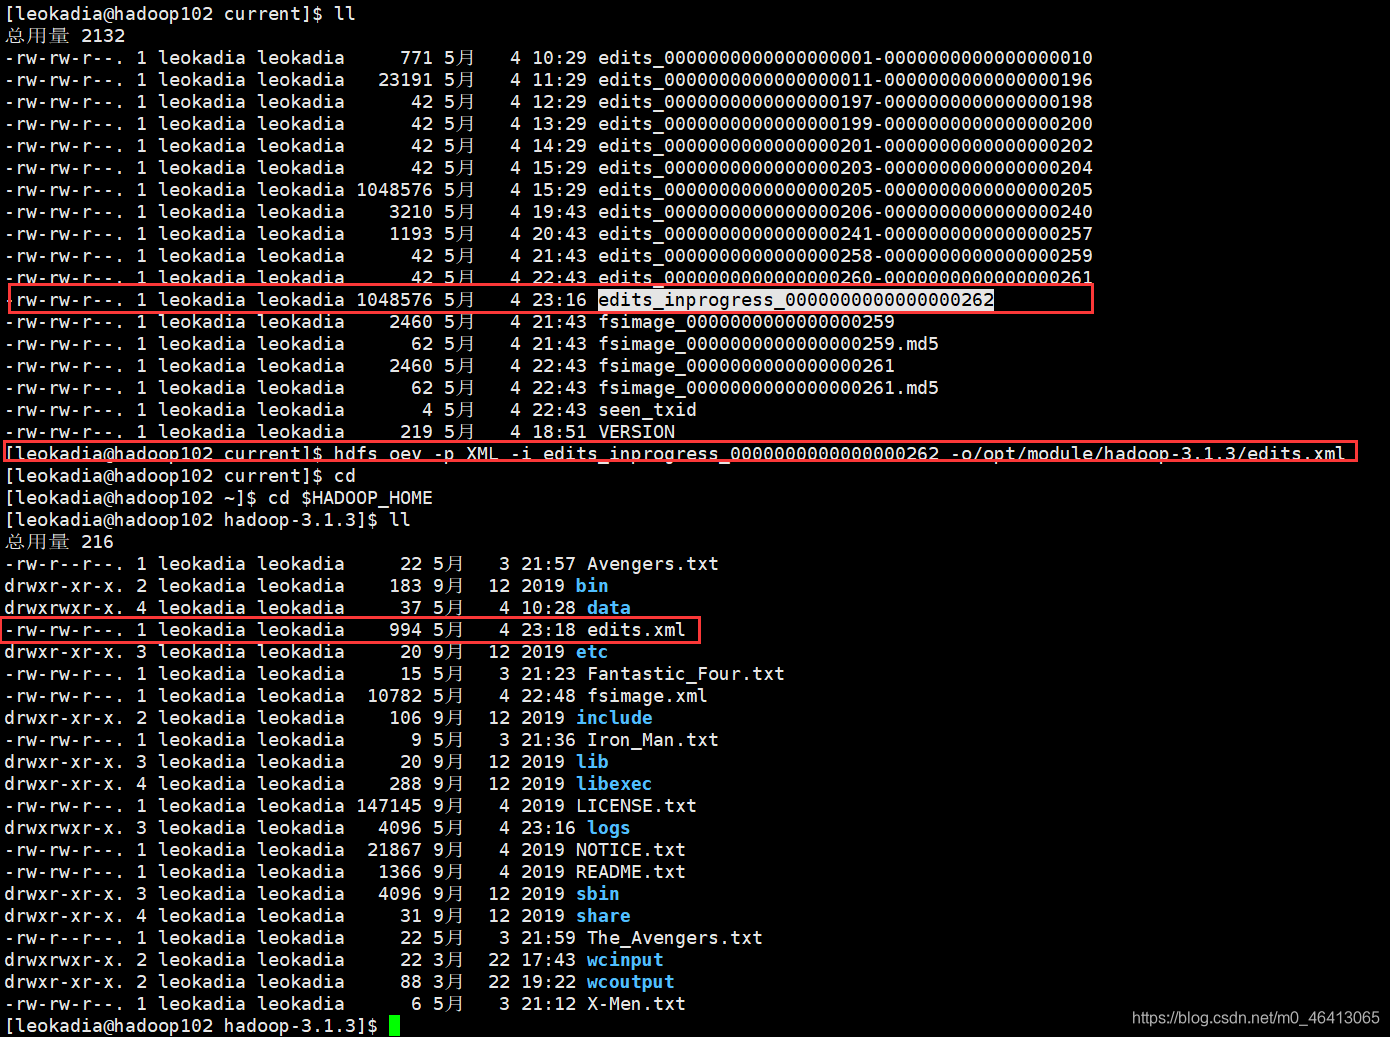Click fsimage_0000000000000000259.md5 filename
This screenshot has height=1037, width=1390.
768,344
